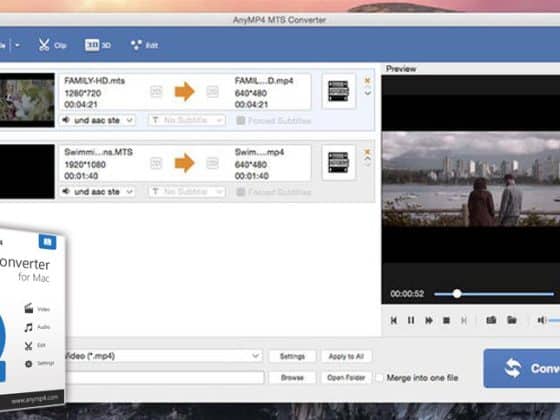
Task: Remove the Swimming item with the X
Action: pos(367,152)
